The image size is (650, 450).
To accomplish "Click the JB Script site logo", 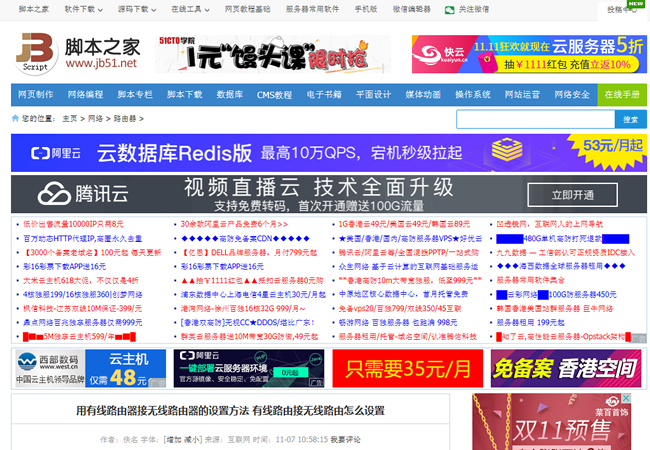I will [x=37, y=53].
